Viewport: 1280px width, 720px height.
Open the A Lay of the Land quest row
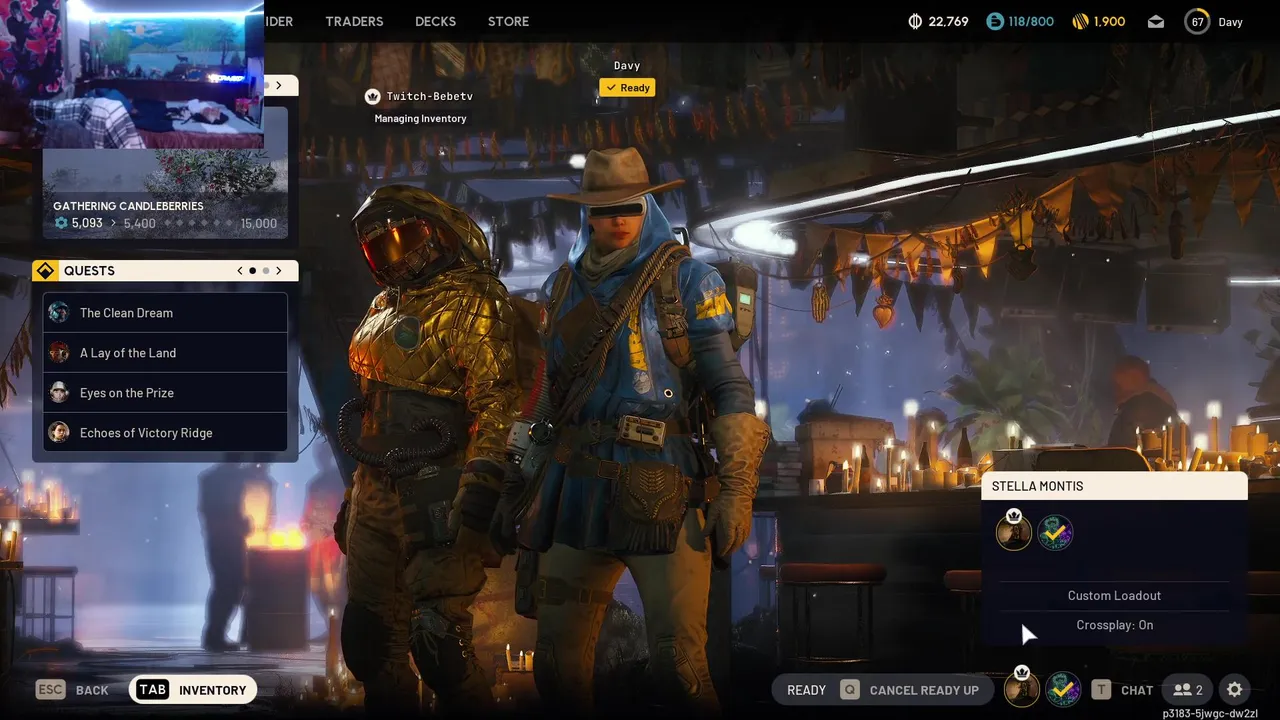coord(166,353)
